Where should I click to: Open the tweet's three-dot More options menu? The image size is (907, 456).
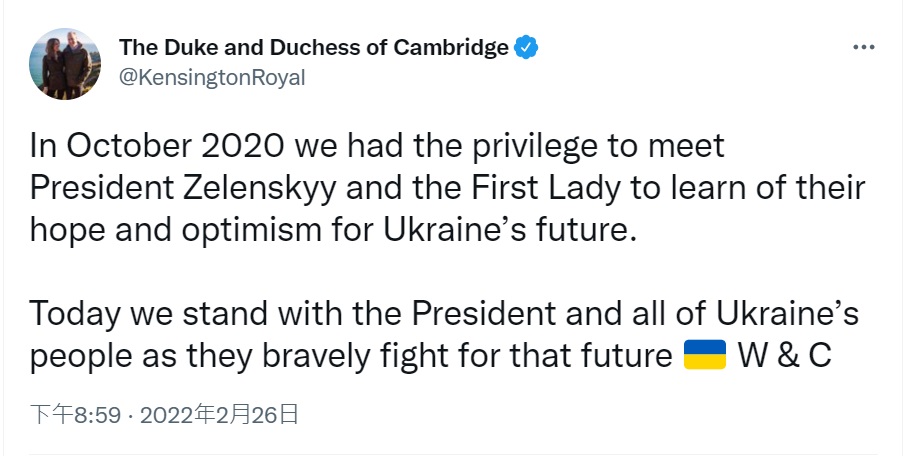click(x=863, y=47)
